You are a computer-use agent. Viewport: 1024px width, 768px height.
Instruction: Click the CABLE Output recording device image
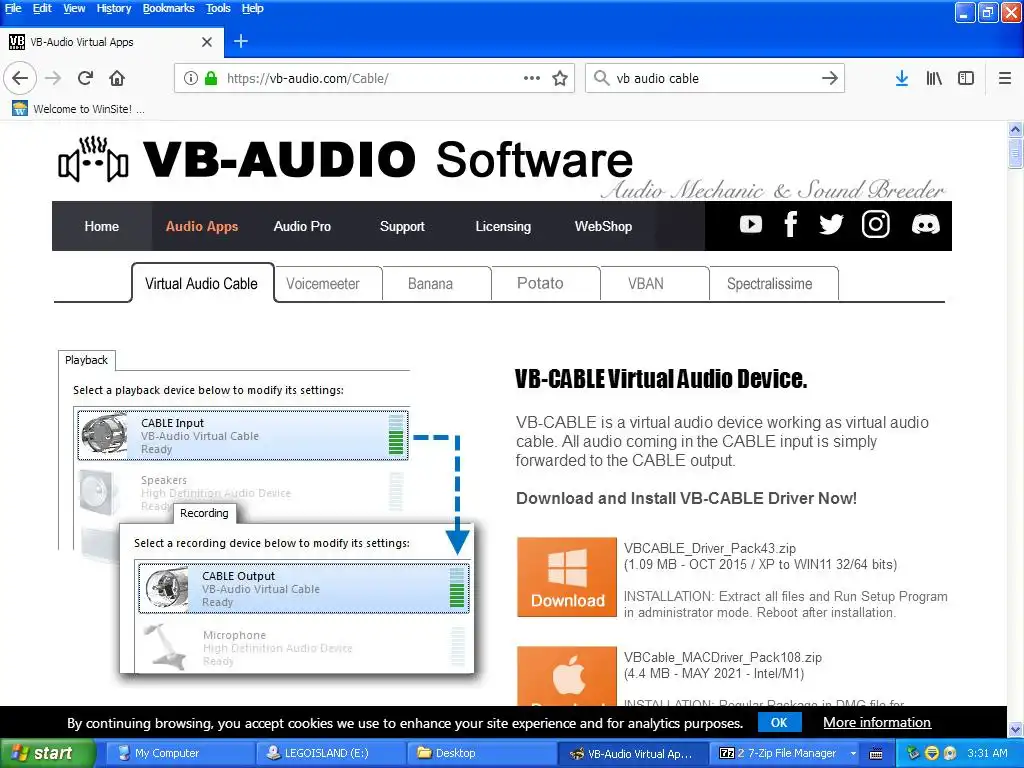coord(167,588)
